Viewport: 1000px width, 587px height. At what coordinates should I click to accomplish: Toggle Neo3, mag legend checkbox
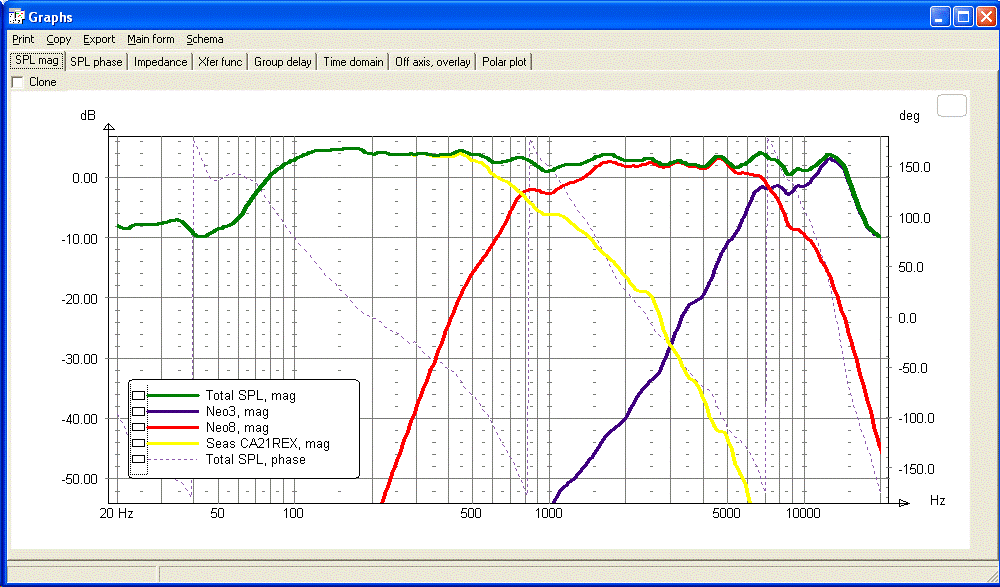[138, 412]
